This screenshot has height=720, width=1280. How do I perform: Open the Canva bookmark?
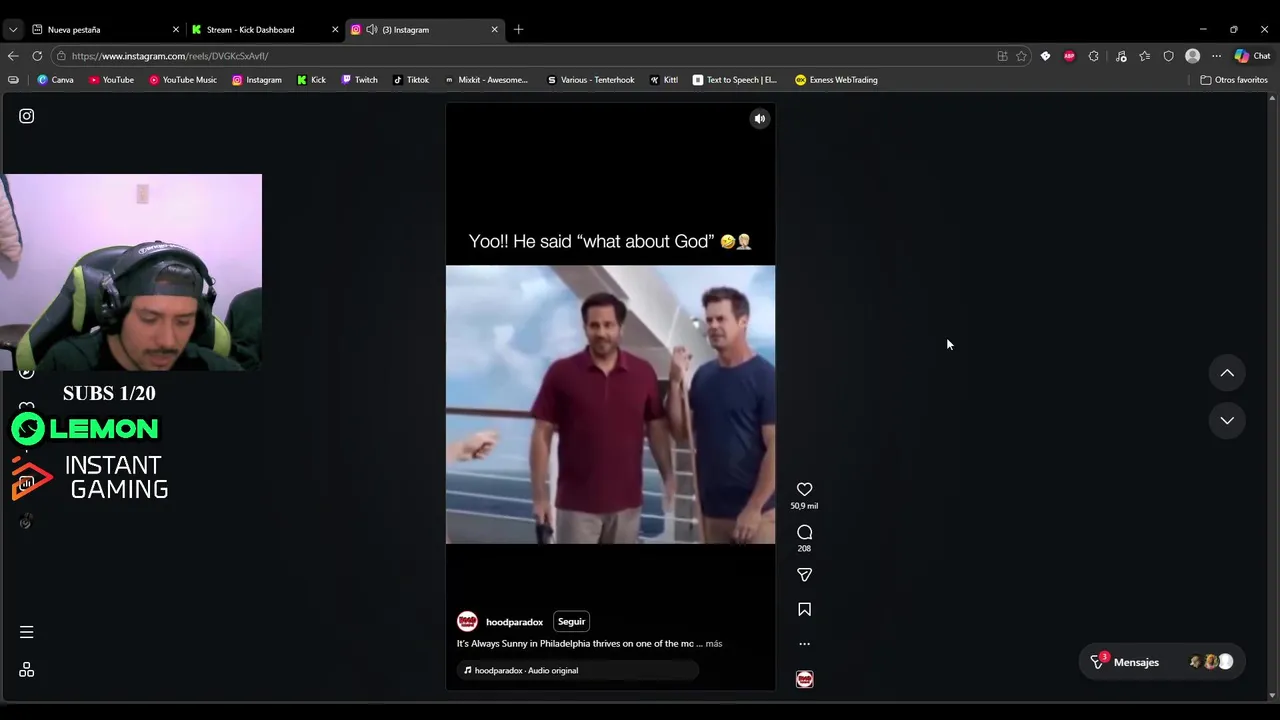(55, 80)
